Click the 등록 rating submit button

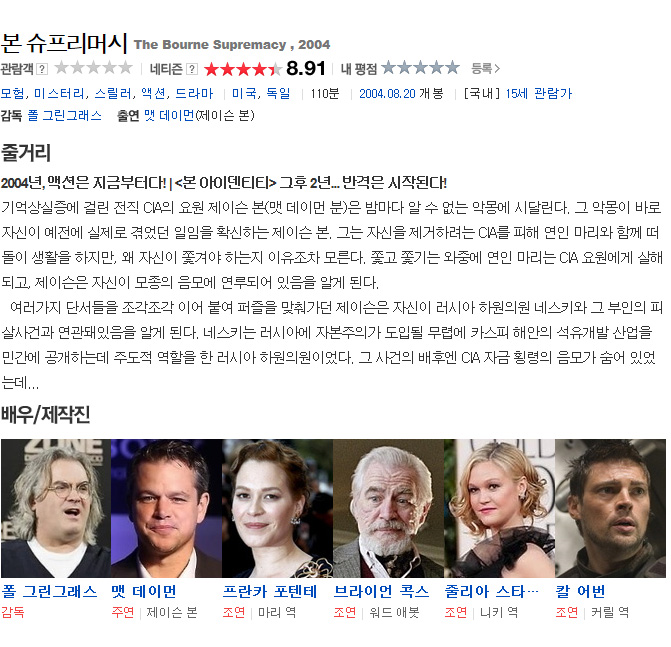coord(485,68)
